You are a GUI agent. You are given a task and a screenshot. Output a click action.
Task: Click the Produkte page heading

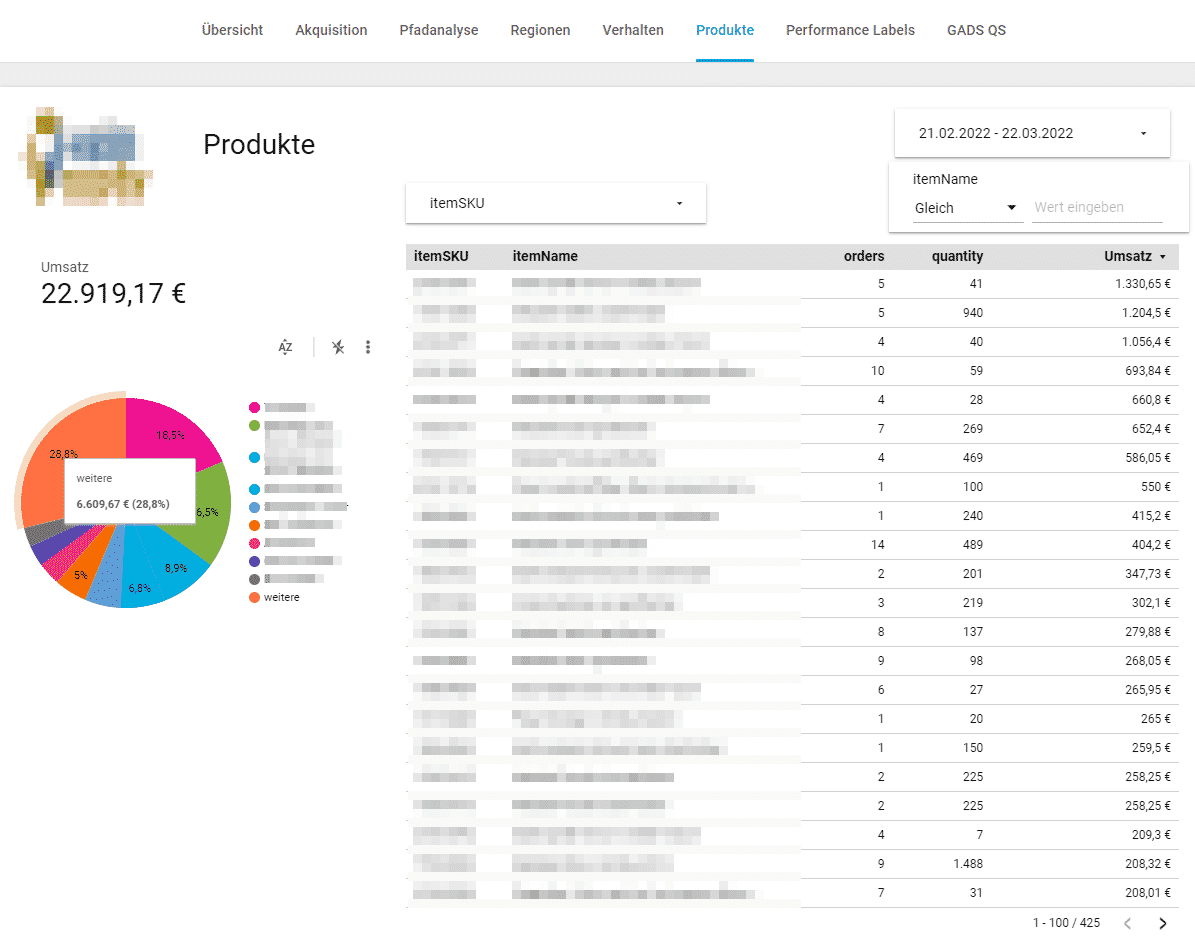pyautogui.click(x=259, y=144)
